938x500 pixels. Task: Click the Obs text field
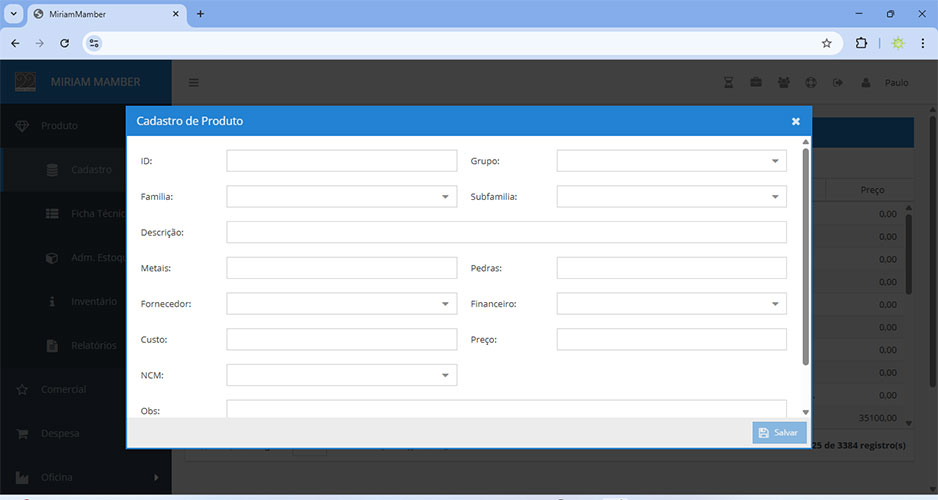pyautogui.click(x=506, y=409)
